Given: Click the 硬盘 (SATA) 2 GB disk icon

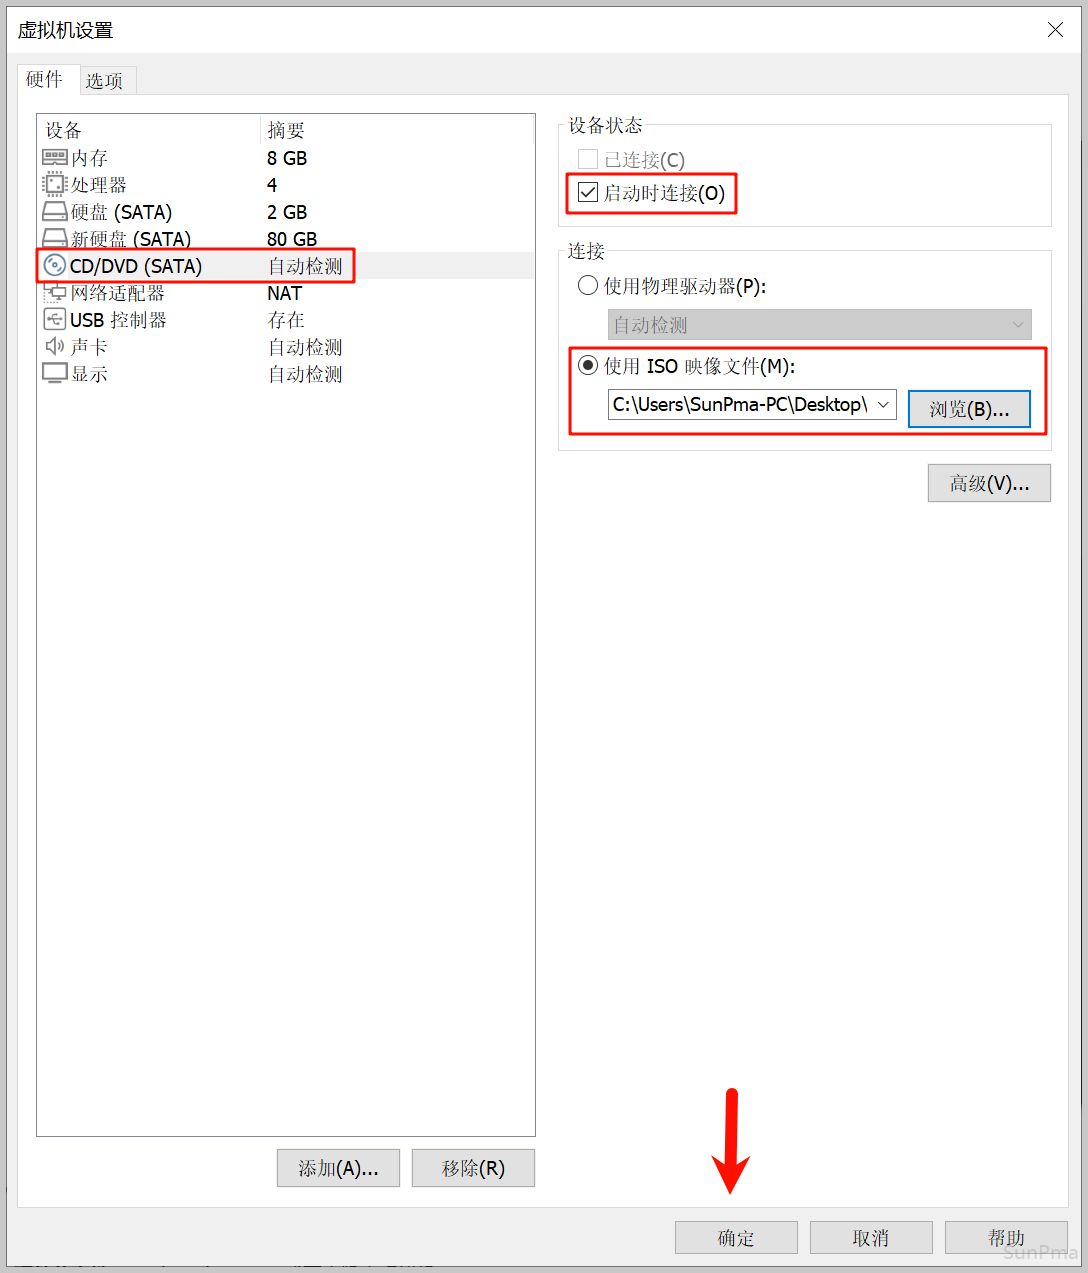Looking at the screenshot, I should tap(55, 212).
